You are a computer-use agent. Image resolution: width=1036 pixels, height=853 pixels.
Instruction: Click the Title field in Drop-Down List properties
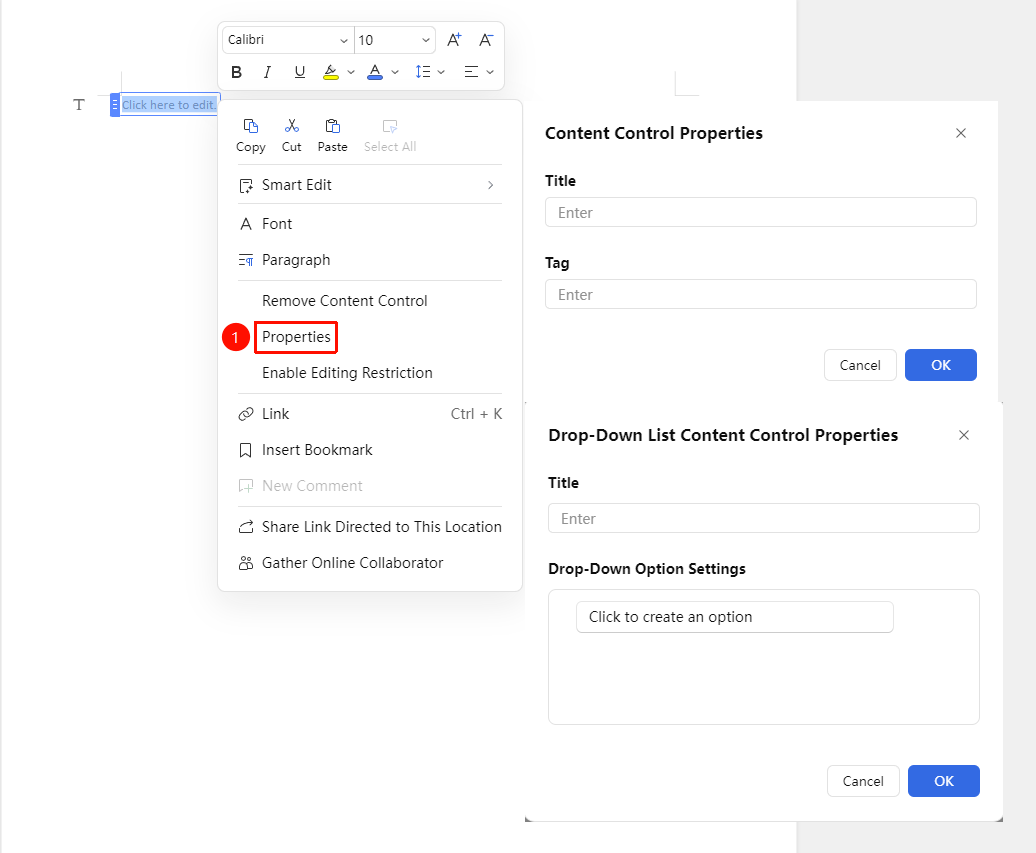(764, 518)
